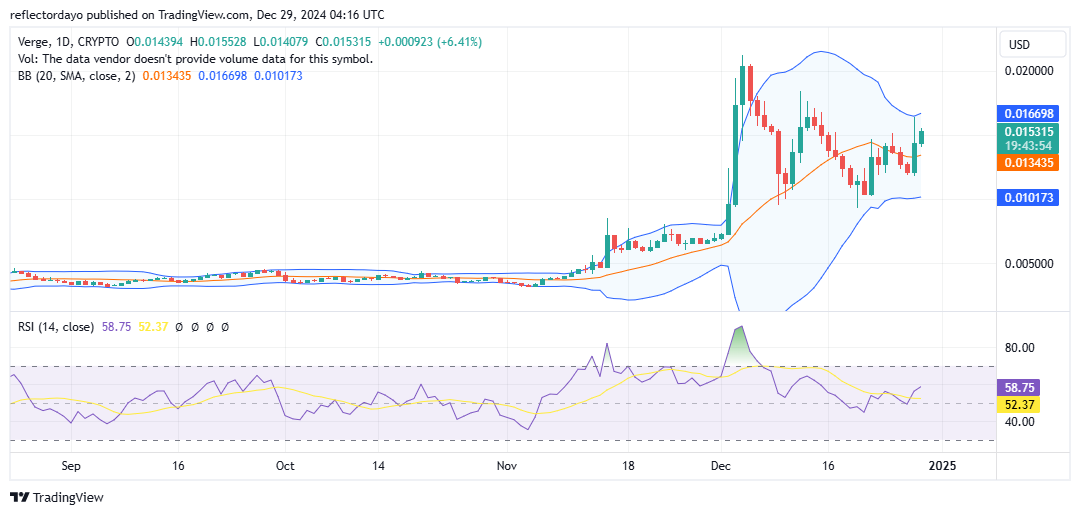Click the latest green candlestick
The height and width of the screenshot is (515, 1080).
tap(922, 137)
